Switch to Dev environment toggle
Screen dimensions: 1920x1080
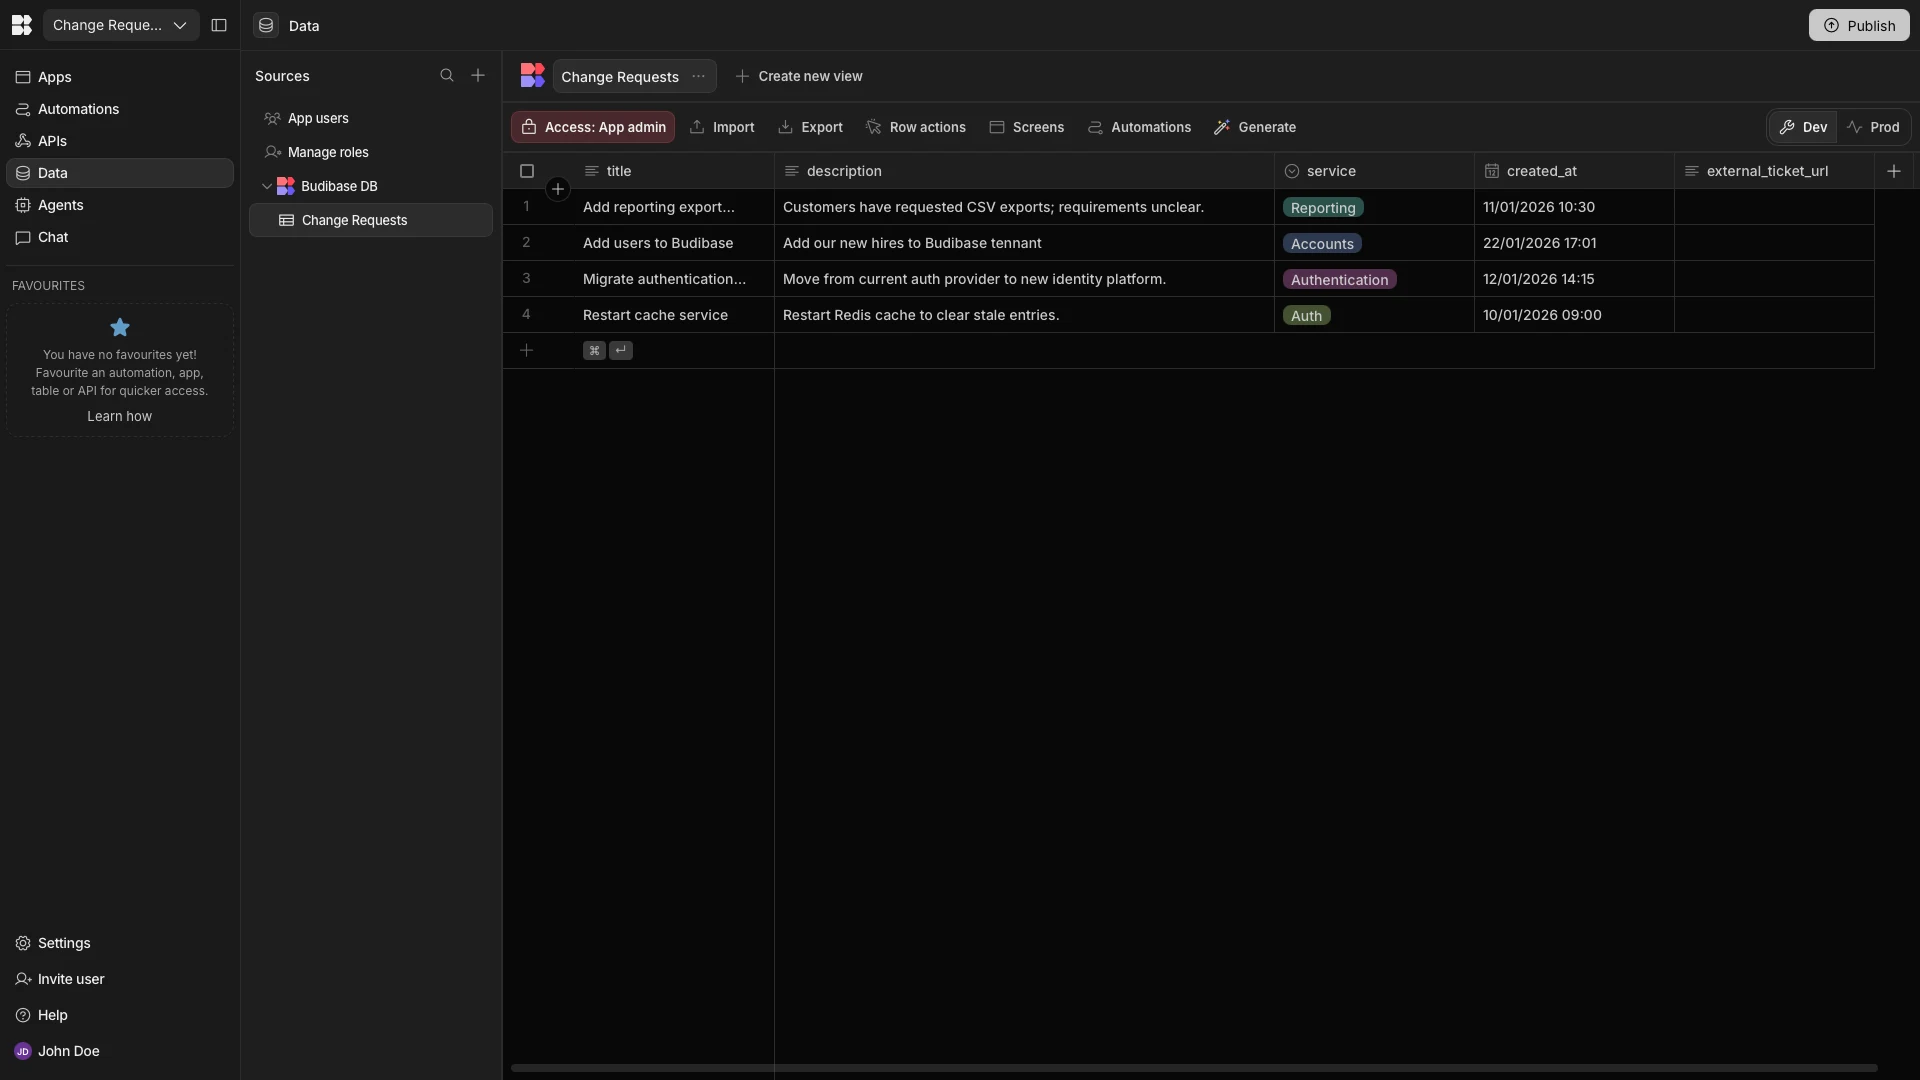(1803, 127)
